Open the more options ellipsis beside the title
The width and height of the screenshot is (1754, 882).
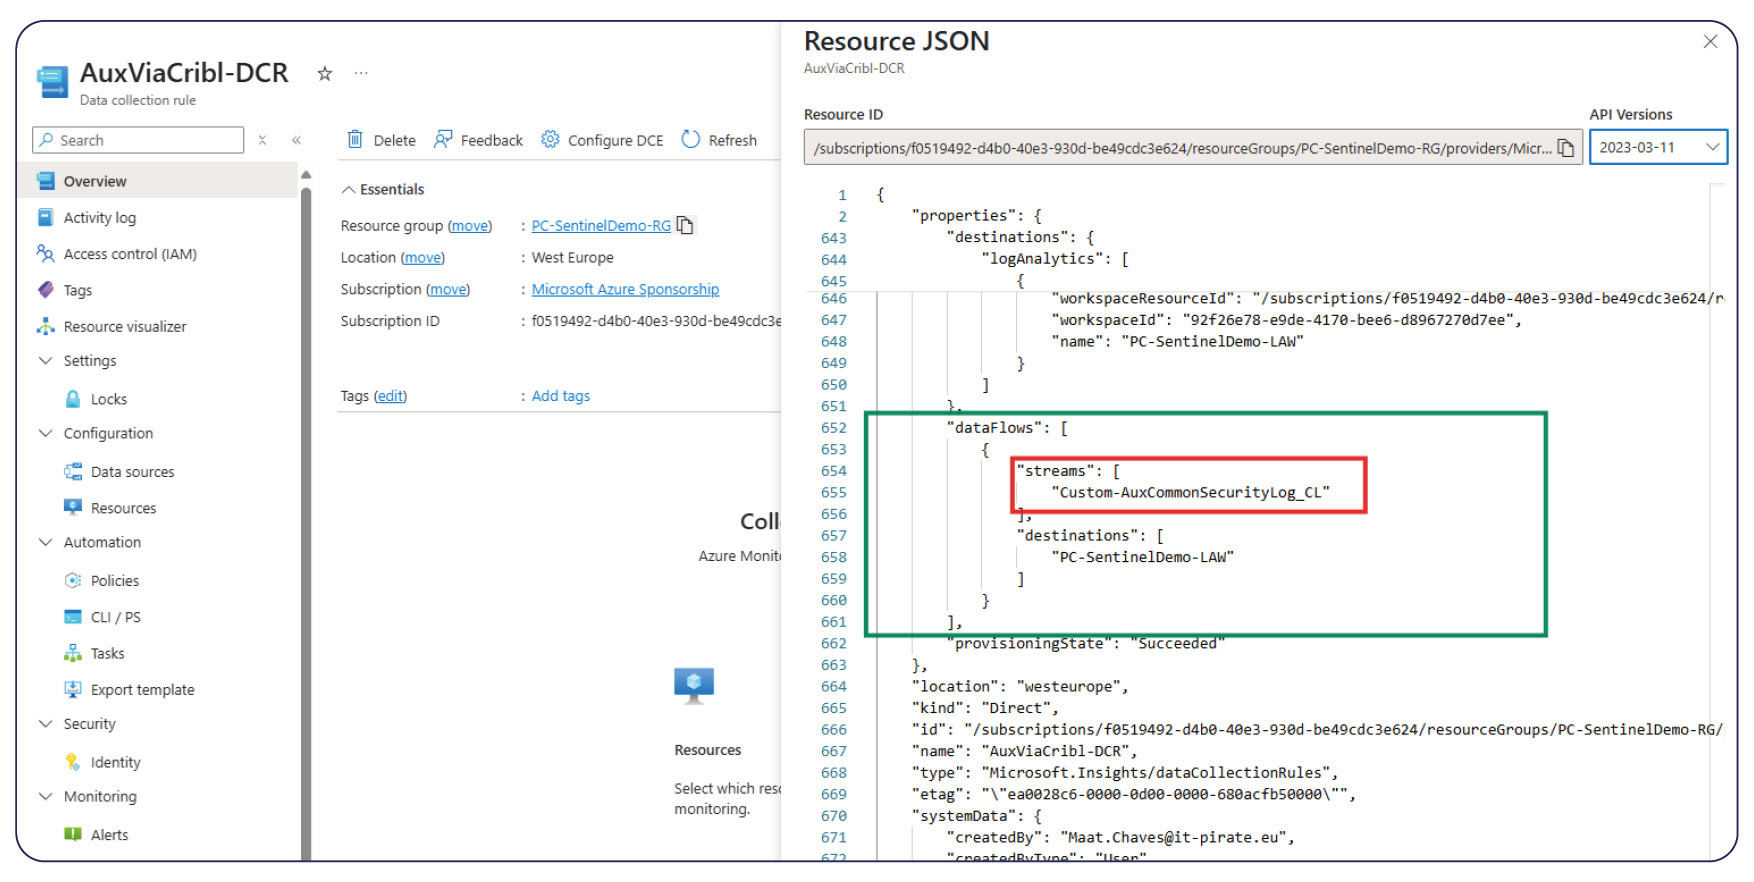coord(361,73)
